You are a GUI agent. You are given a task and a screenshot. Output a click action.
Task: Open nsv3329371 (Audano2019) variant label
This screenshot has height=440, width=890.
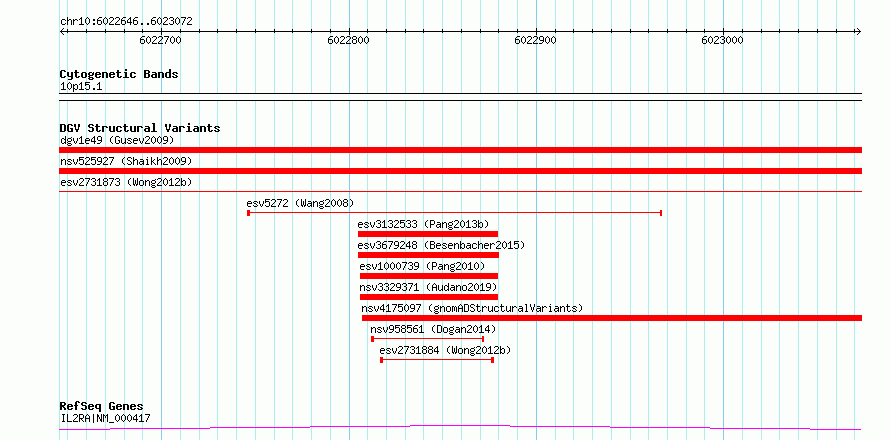point(428,287)
